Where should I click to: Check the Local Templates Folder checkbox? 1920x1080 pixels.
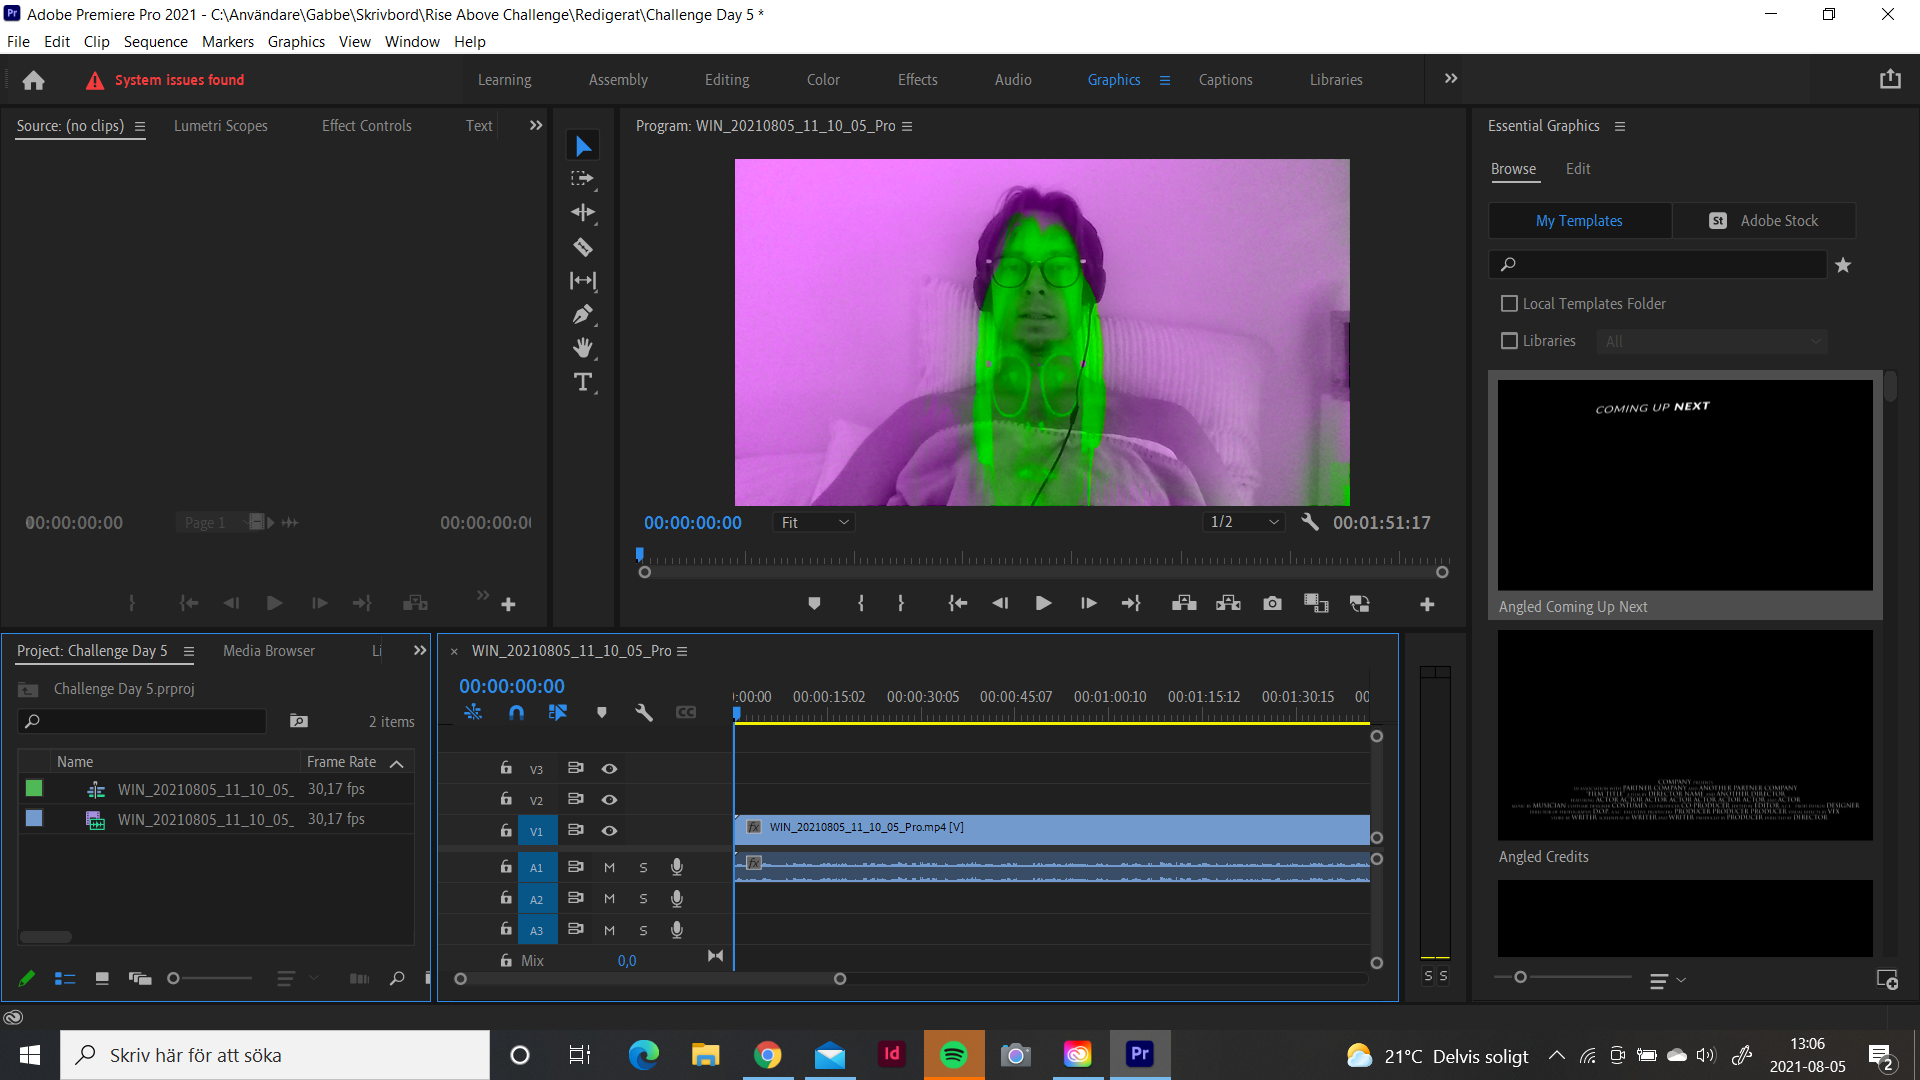coord(1510,303)
